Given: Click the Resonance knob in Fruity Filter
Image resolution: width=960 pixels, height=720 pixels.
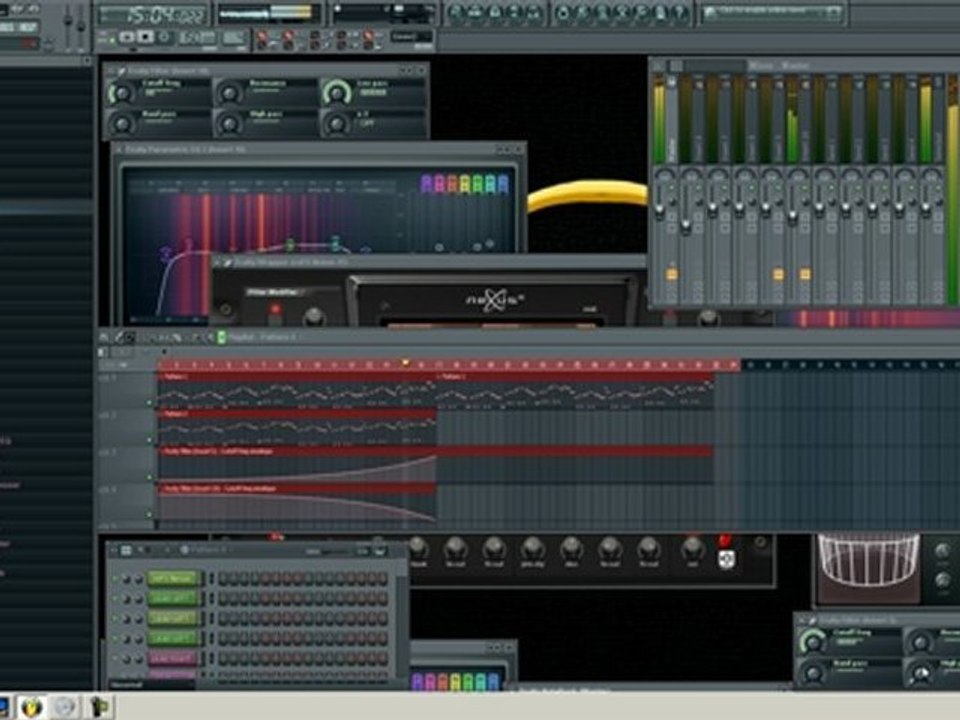Looking at the screenshot, I should click(x=230, y=93).
